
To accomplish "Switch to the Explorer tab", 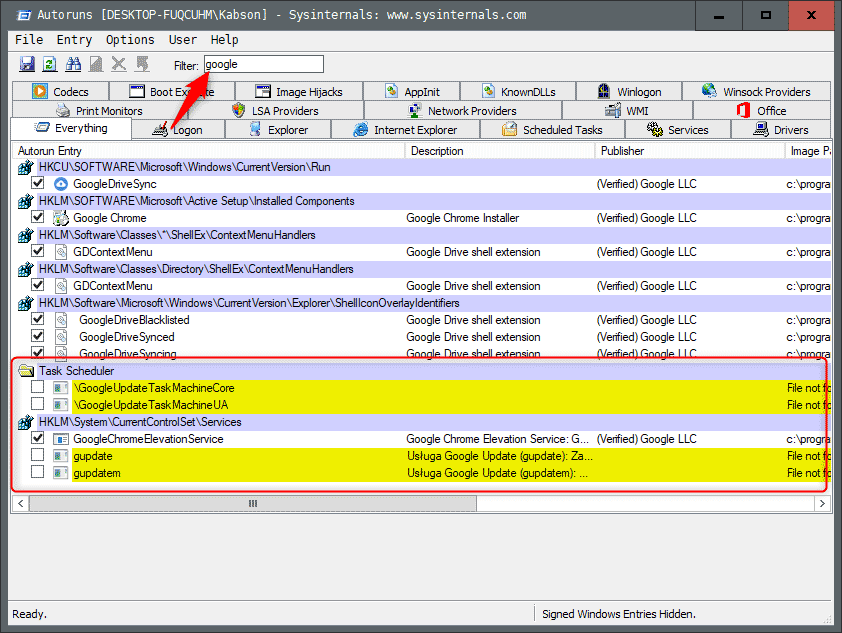I will click(x=278, y=130).
